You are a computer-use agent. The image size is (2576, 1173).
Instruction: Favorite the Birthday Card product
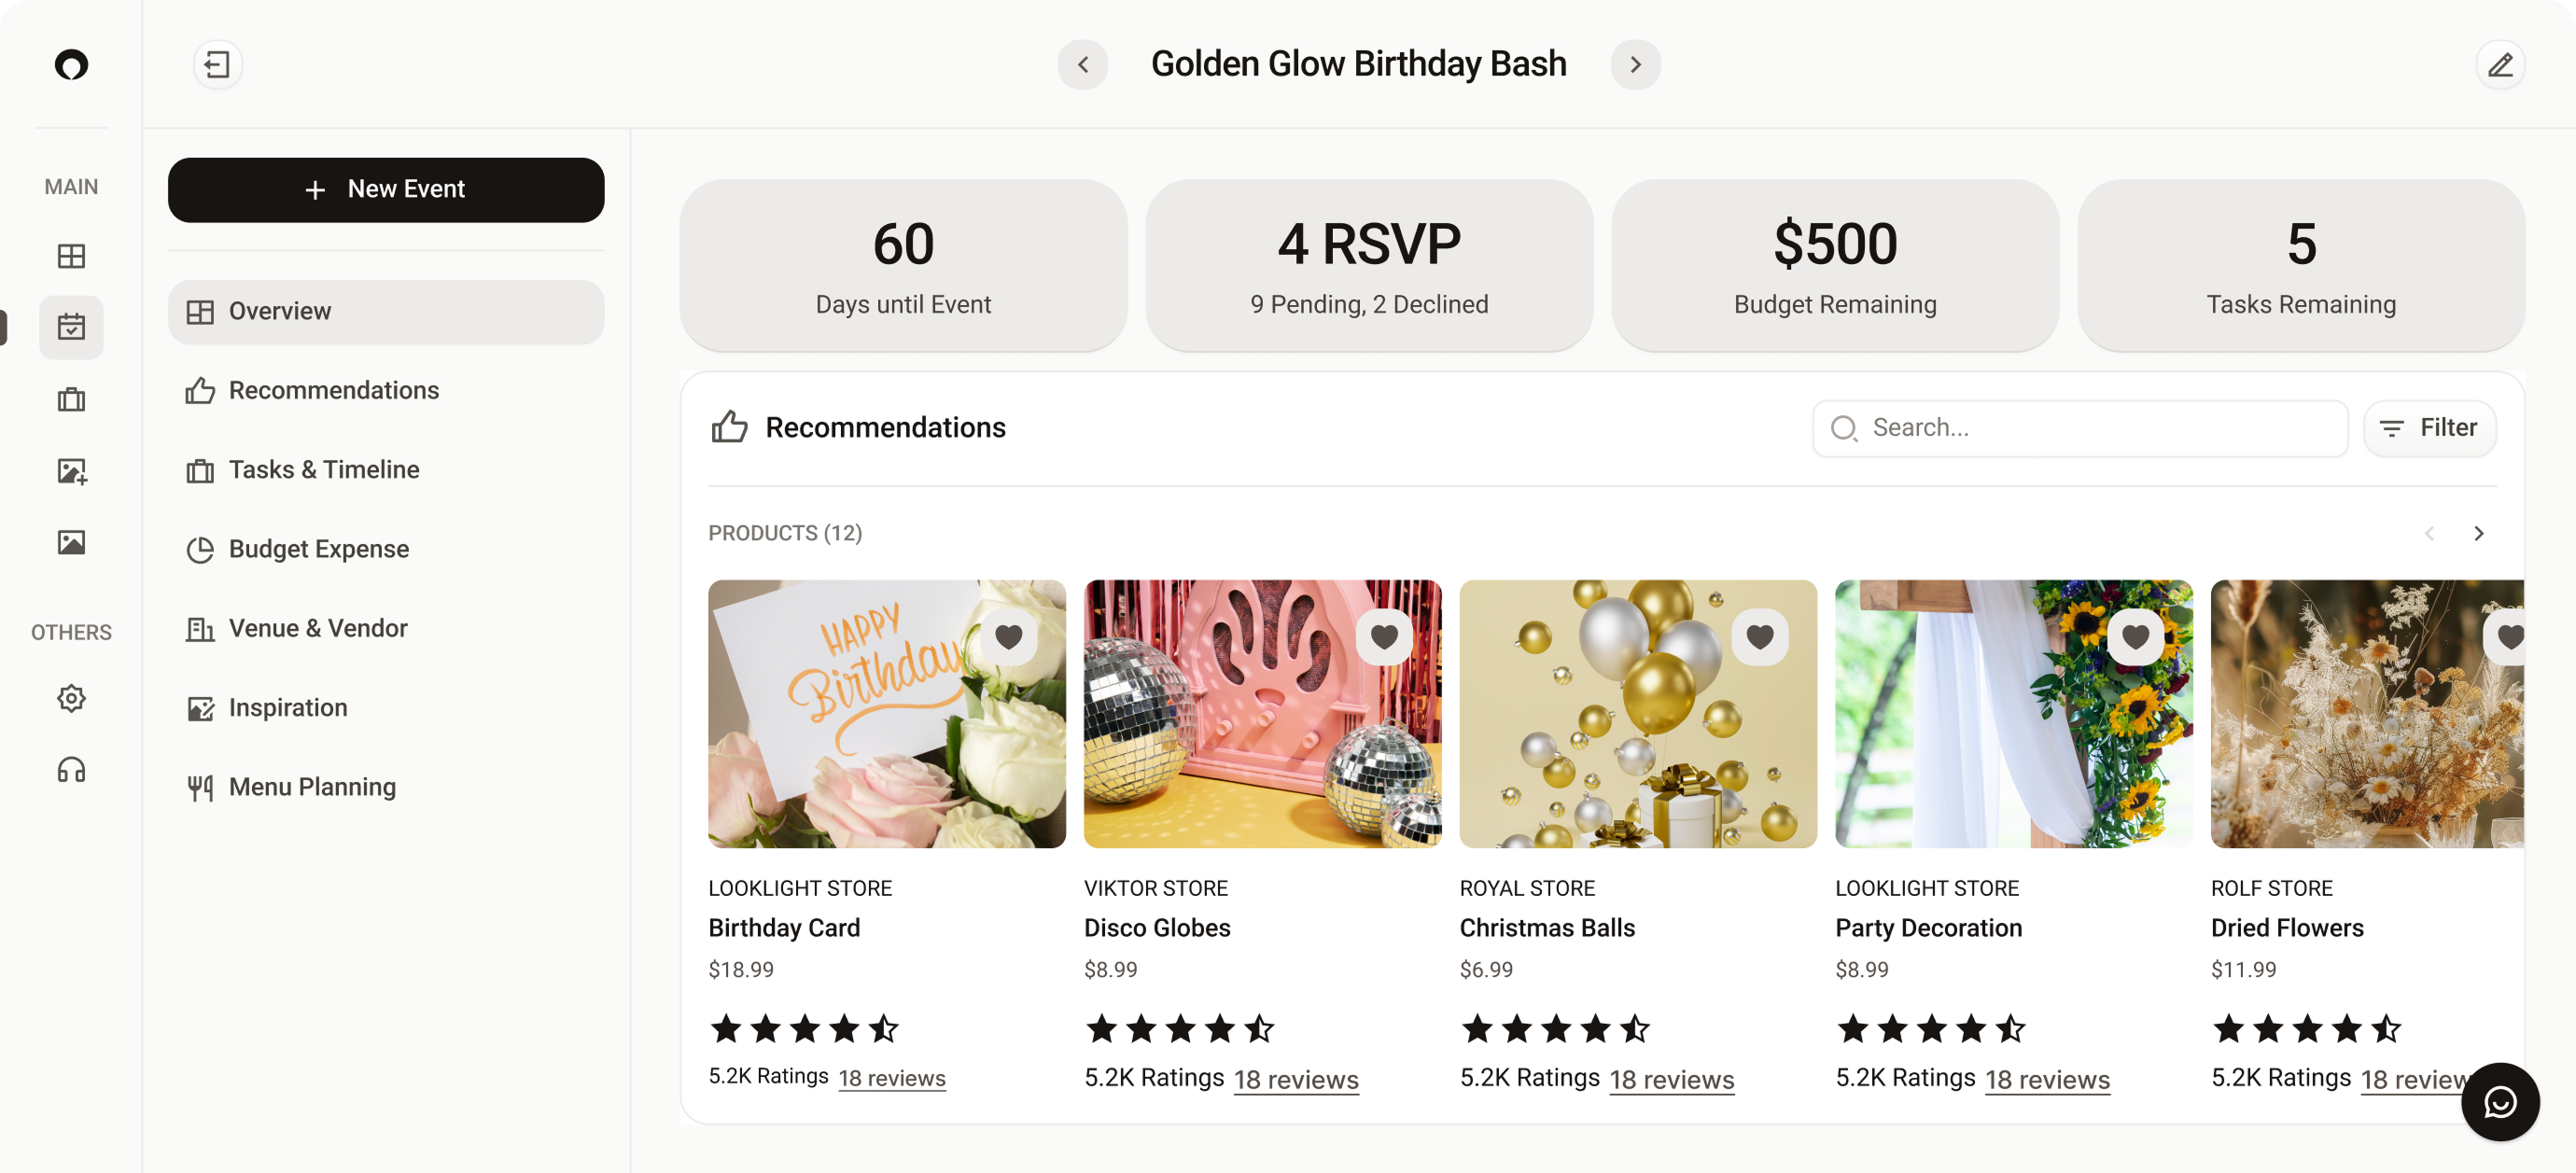coord(1008,636)
